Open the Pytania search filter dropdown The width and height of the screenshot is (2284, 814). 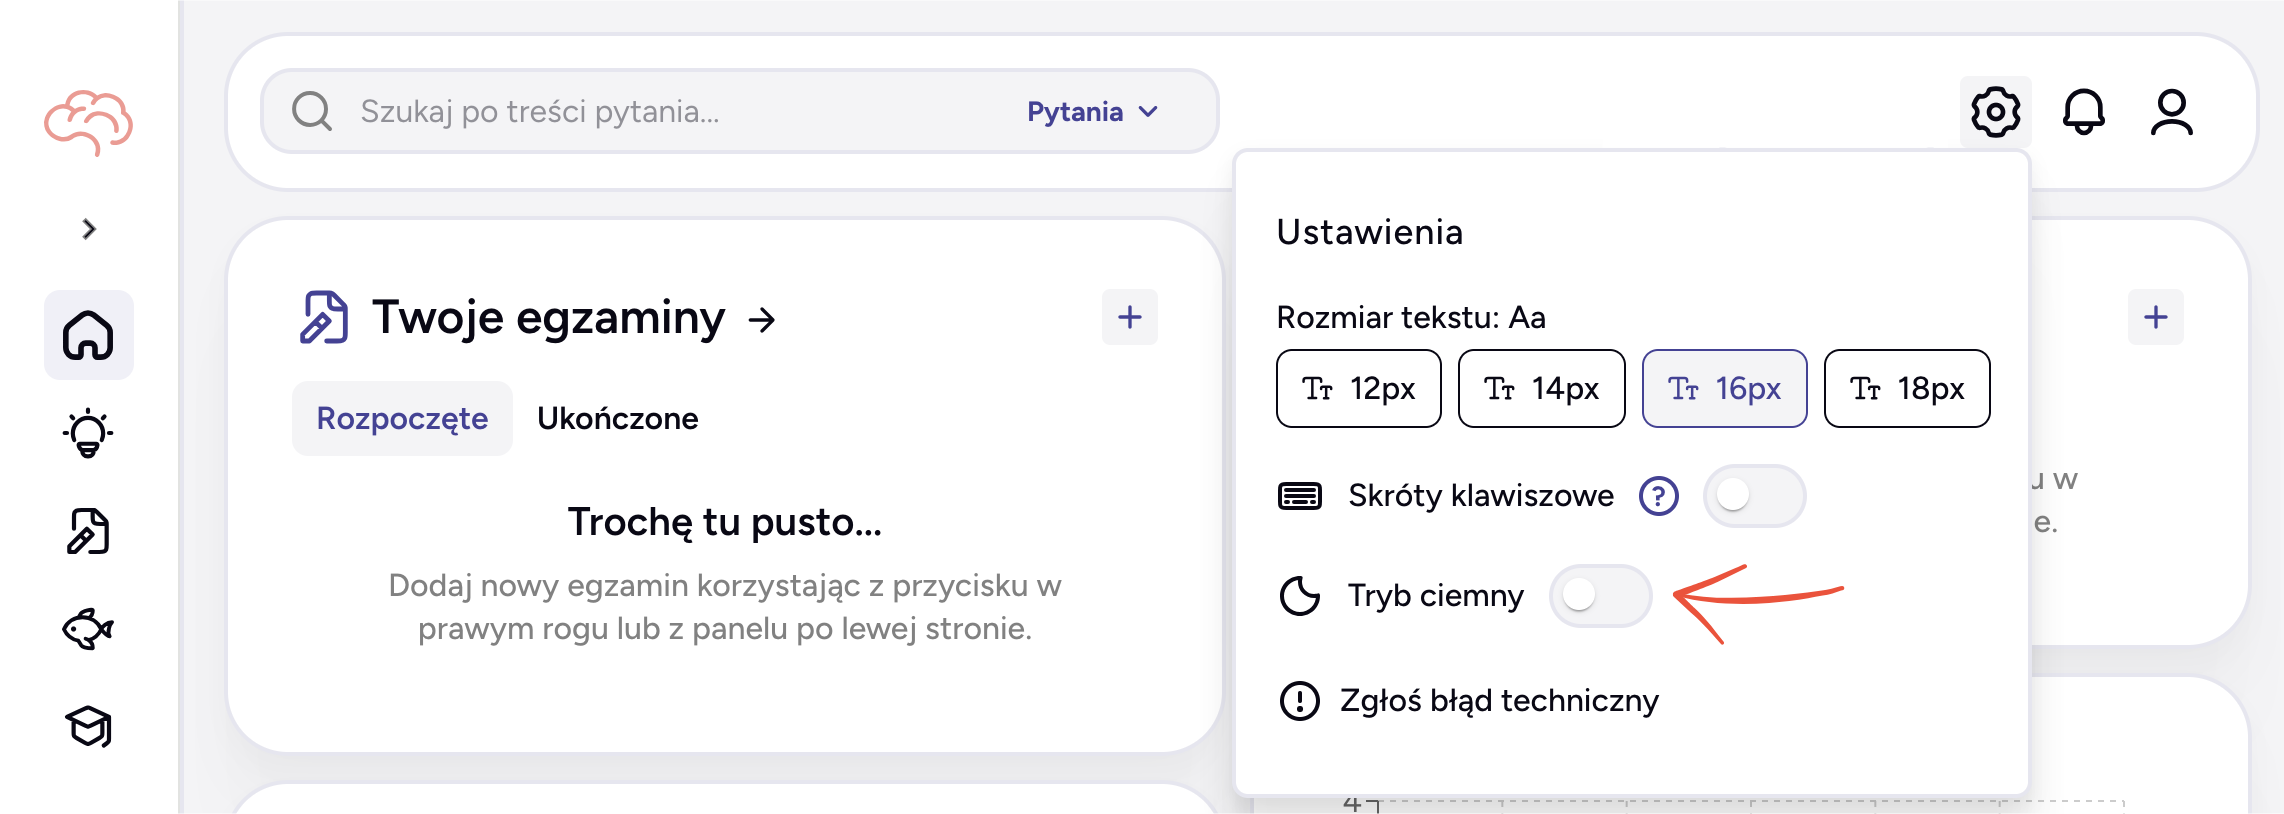click(x=1092, y=112)
